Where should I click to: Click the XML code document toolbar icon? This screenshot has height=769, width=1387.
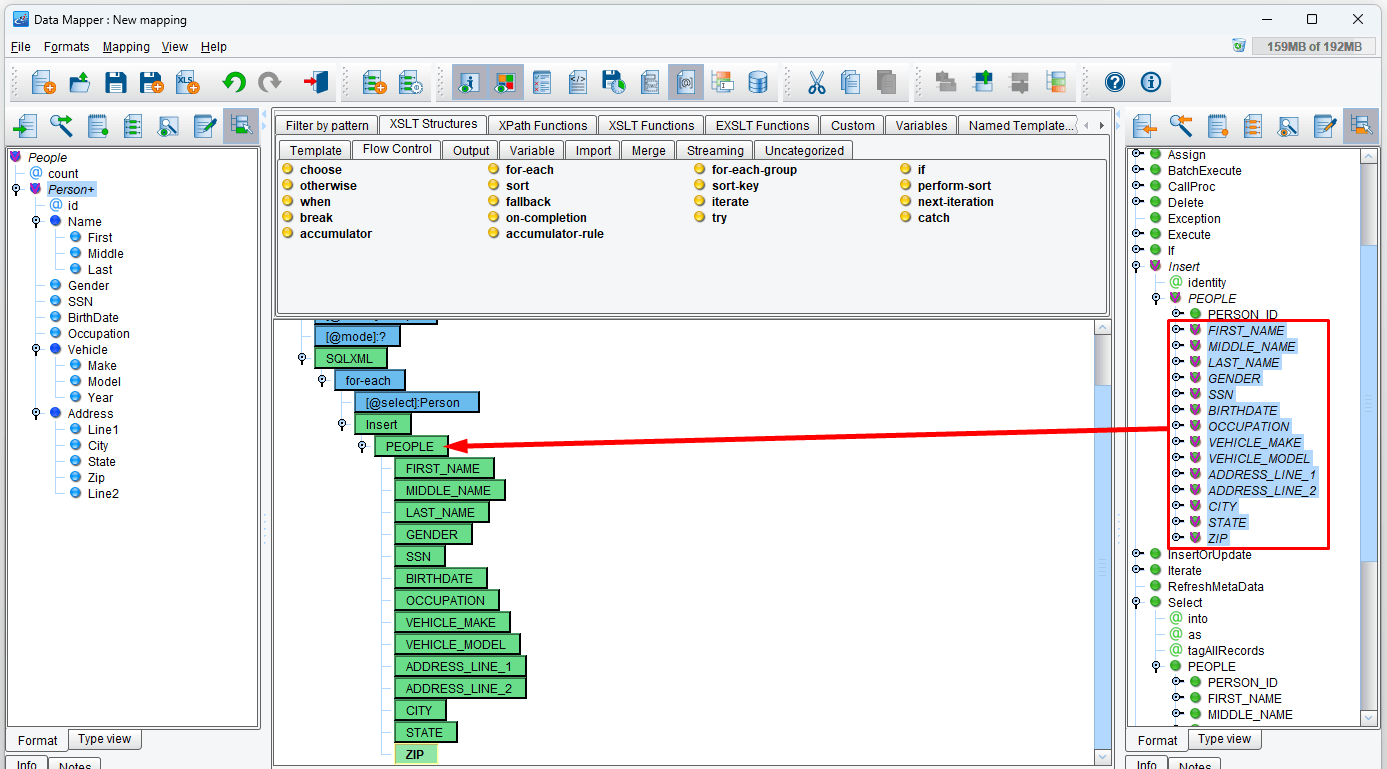point(577,82)
